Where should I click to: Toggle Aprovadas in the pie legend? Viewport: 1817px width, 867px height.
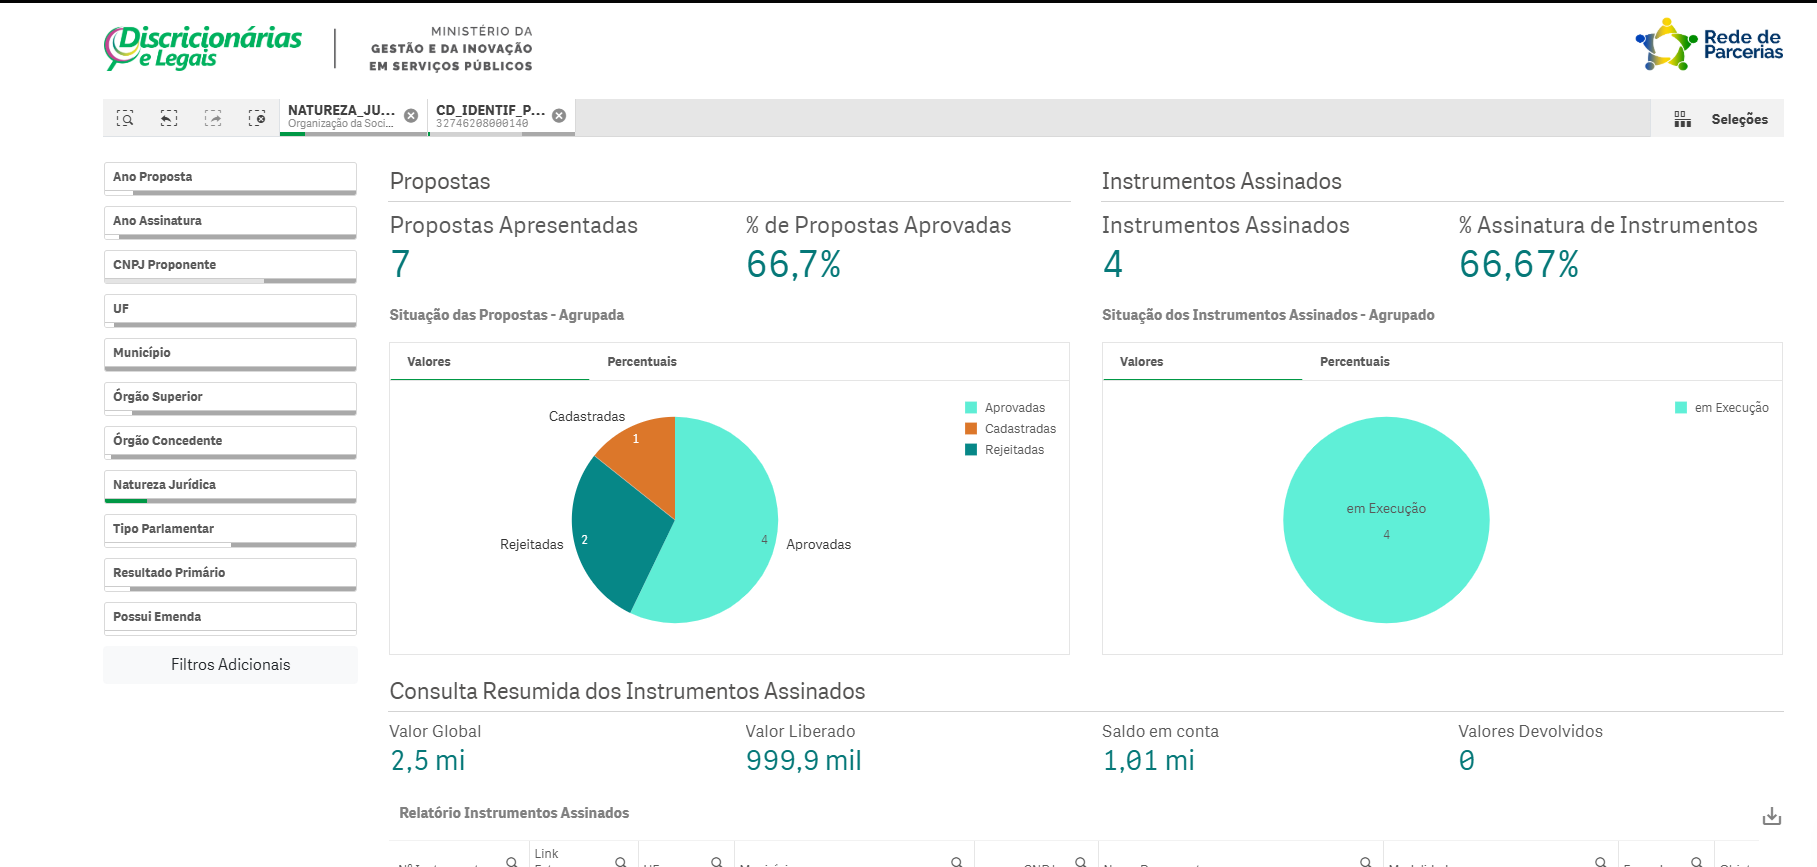point(1014,408)
